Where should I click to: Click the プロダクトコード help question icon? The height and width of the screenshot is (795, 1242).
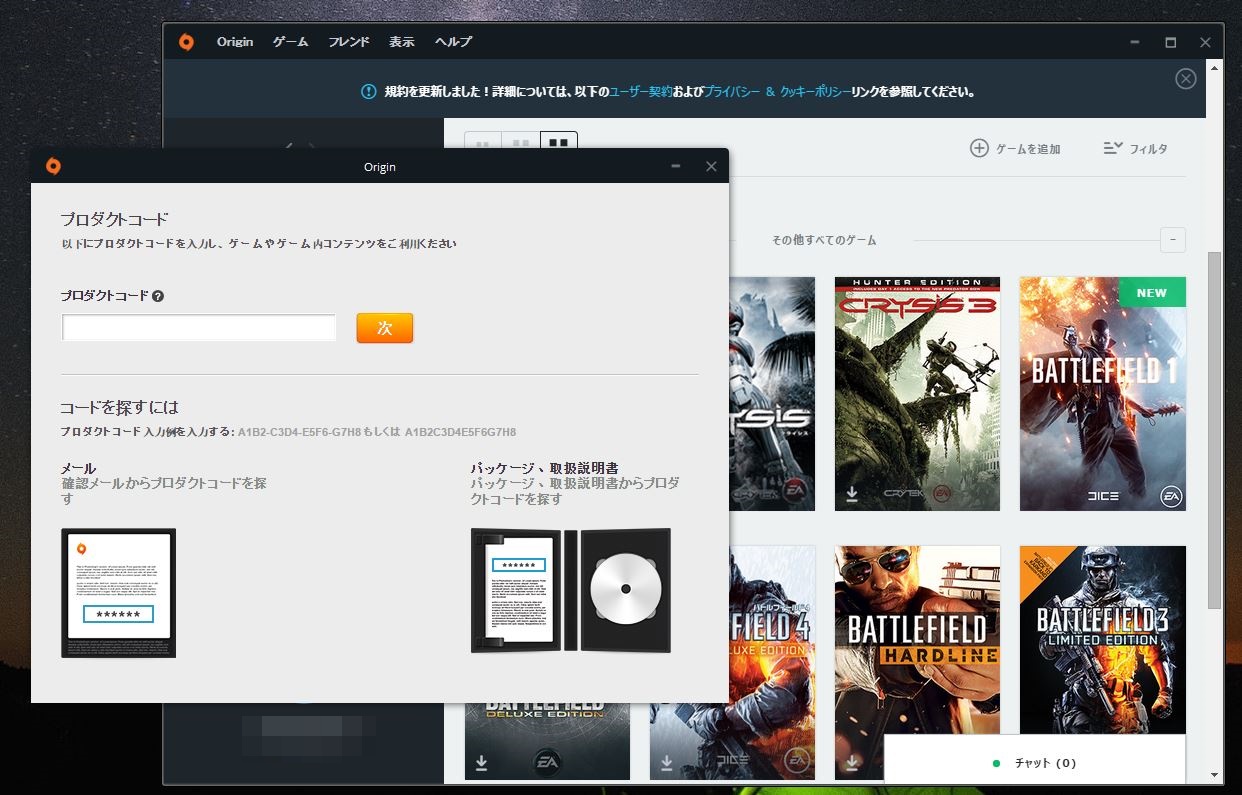(x=158, y=296)
